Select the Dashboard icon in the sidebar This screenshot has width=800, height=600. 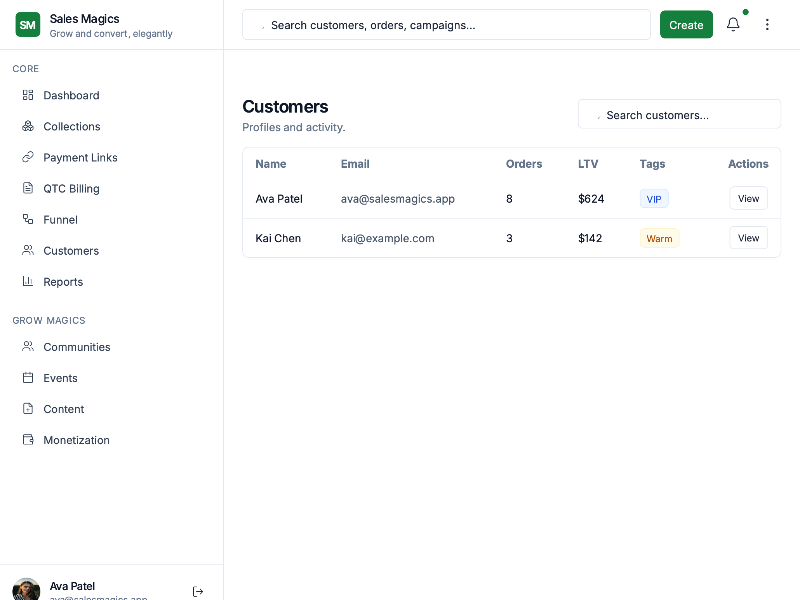[x=28, y=95]
